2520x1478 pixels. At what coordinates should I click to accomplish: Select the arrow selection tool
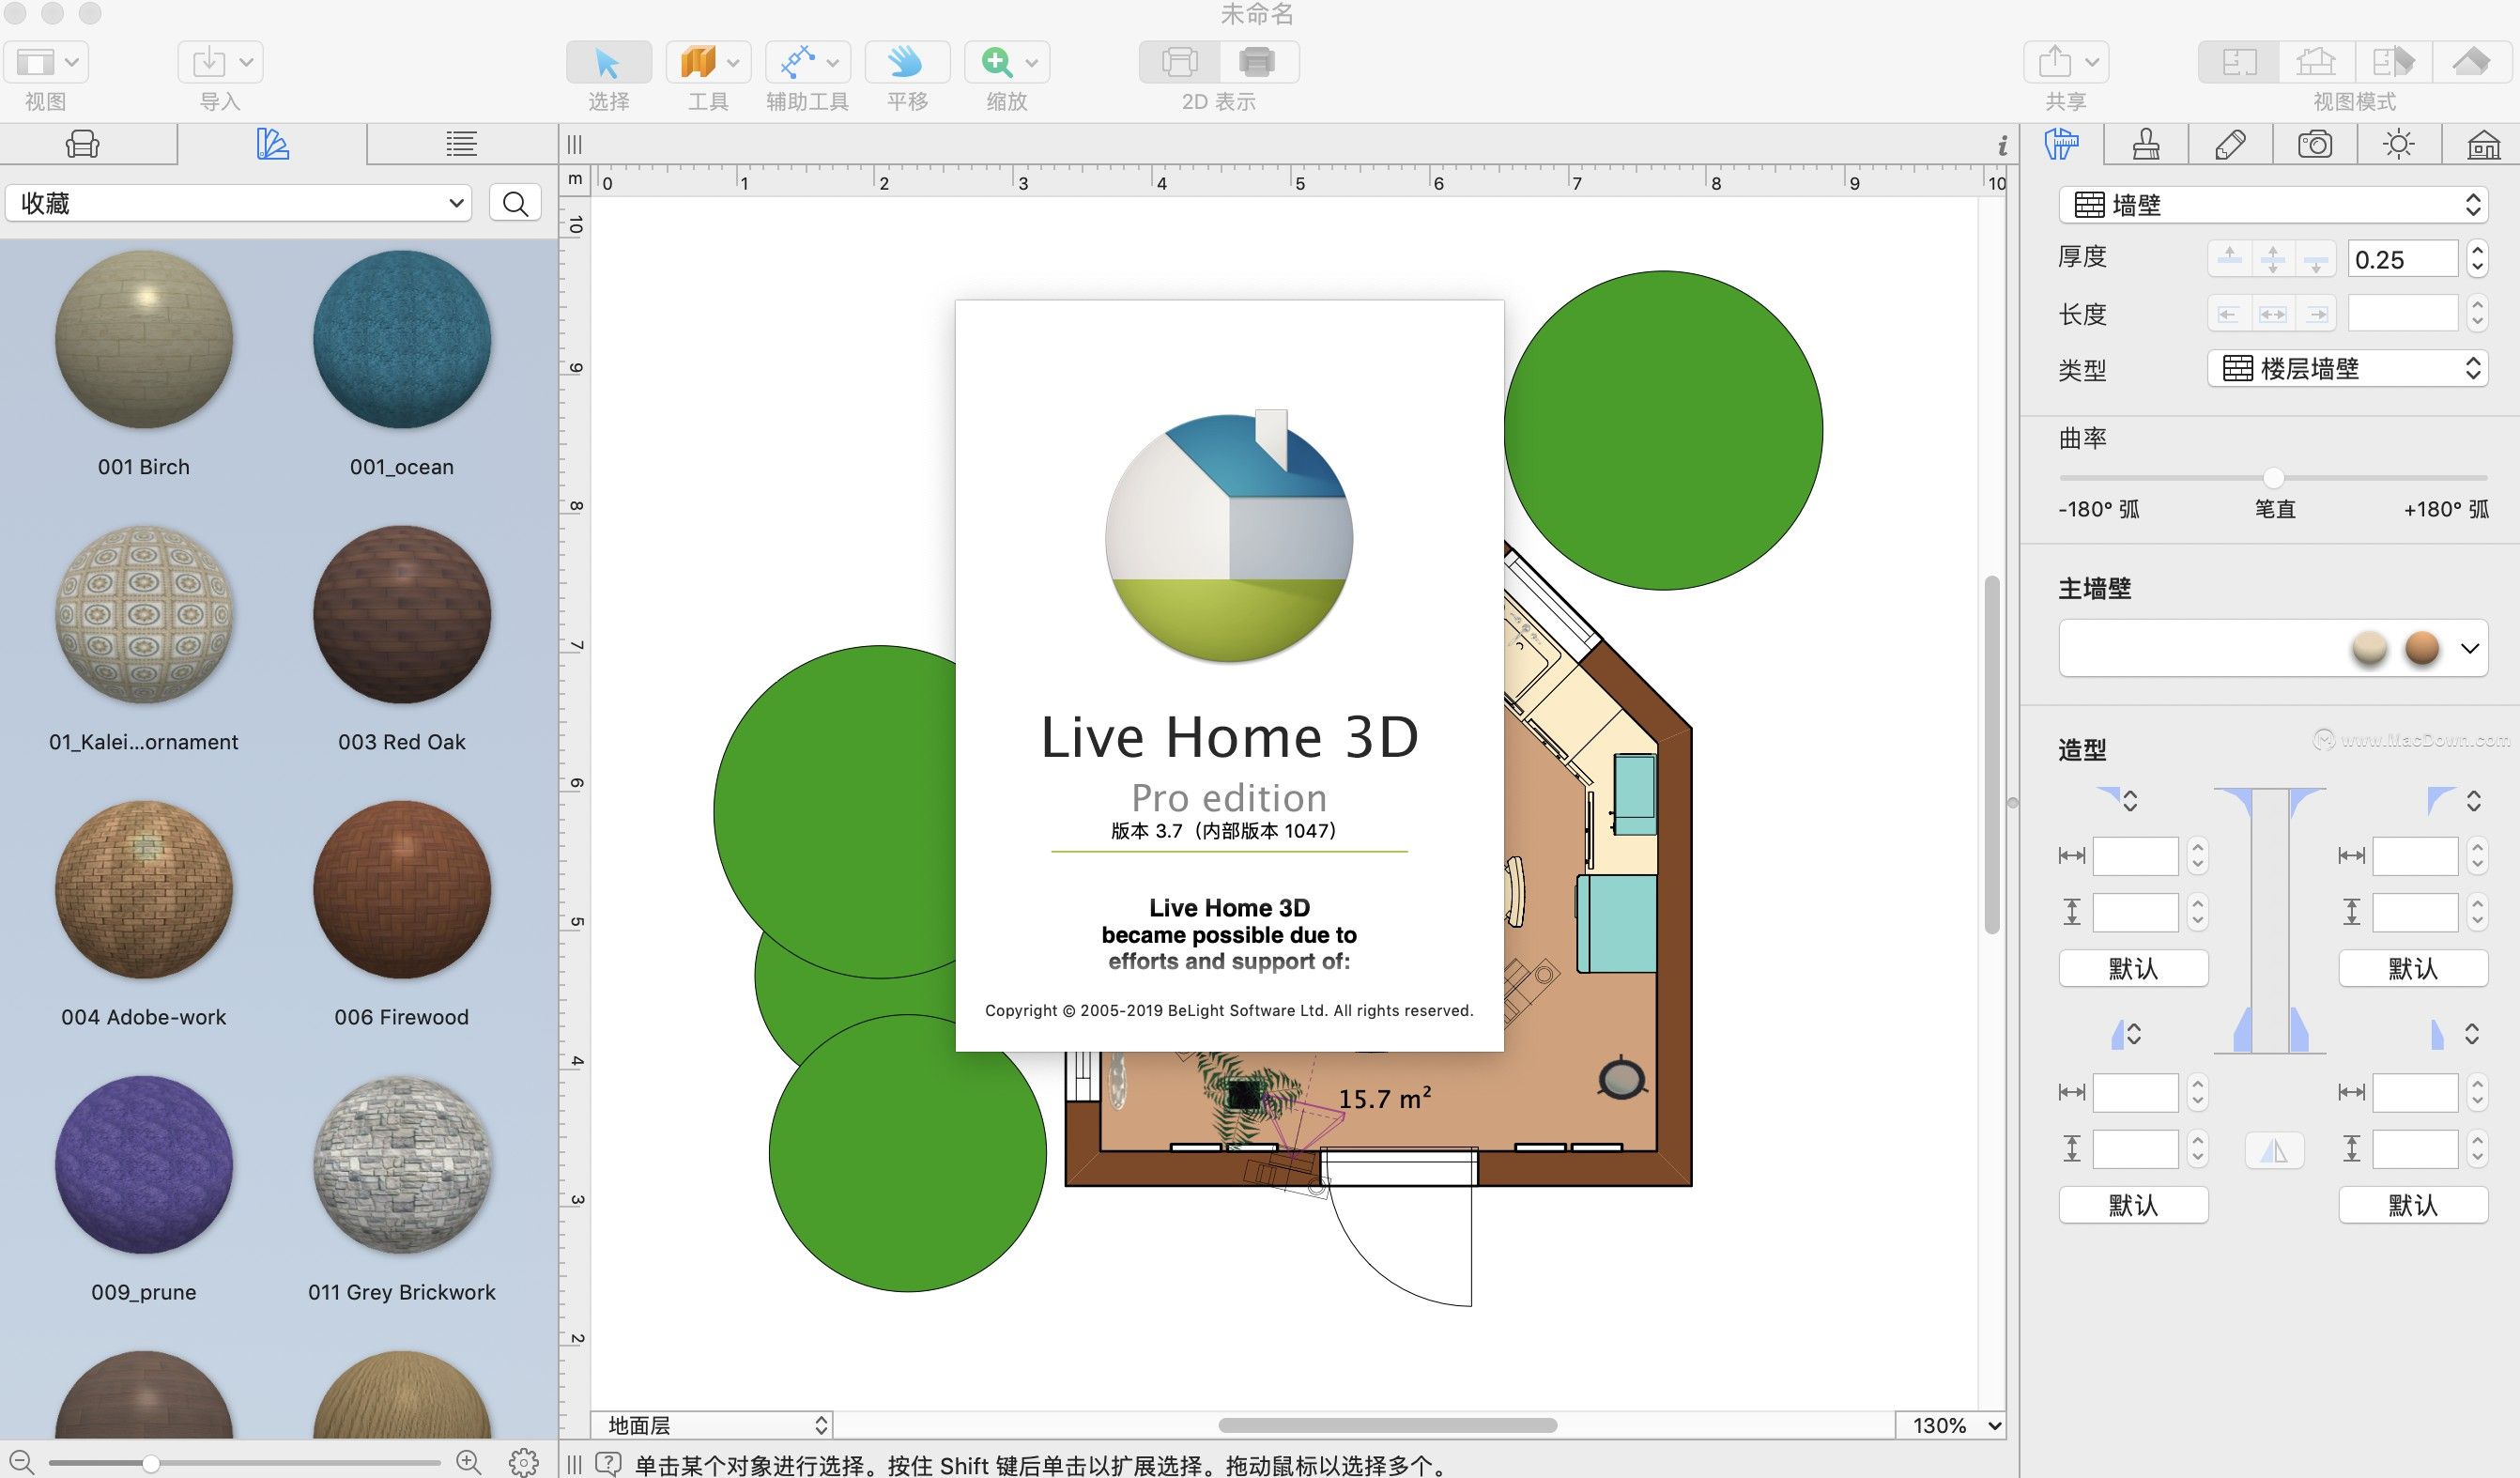(x=608, y=62)
